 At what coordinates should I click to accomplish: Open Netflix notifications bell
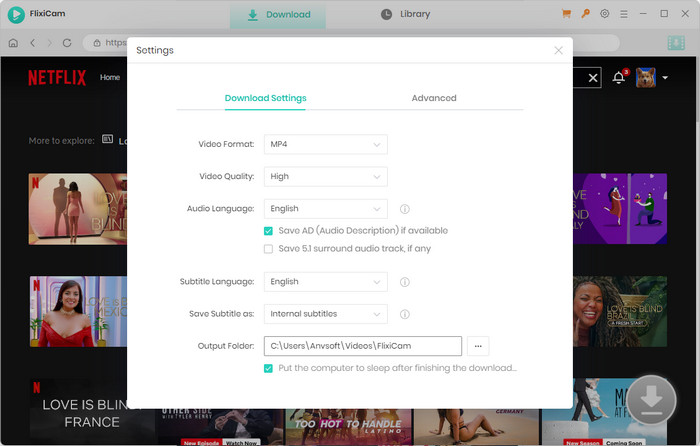(x=619, y=77)
